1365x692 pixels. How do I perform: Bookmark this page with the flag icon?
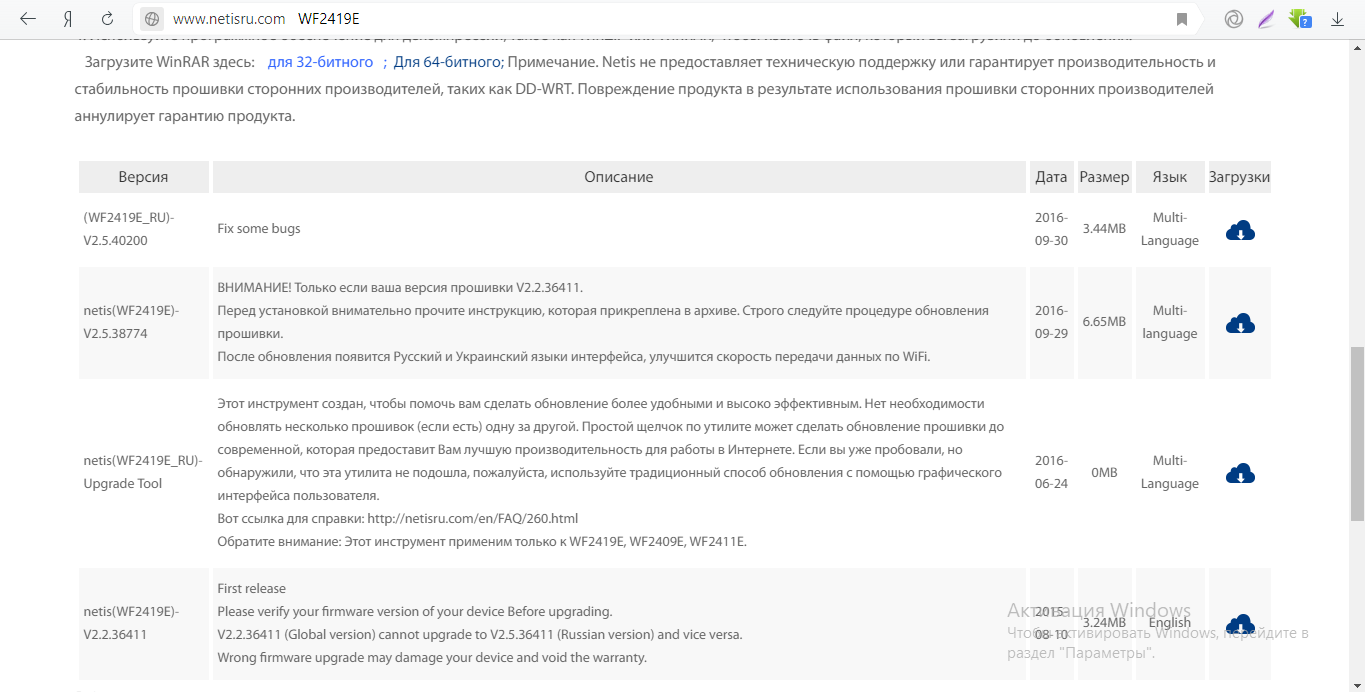[x=1182, y=19]
